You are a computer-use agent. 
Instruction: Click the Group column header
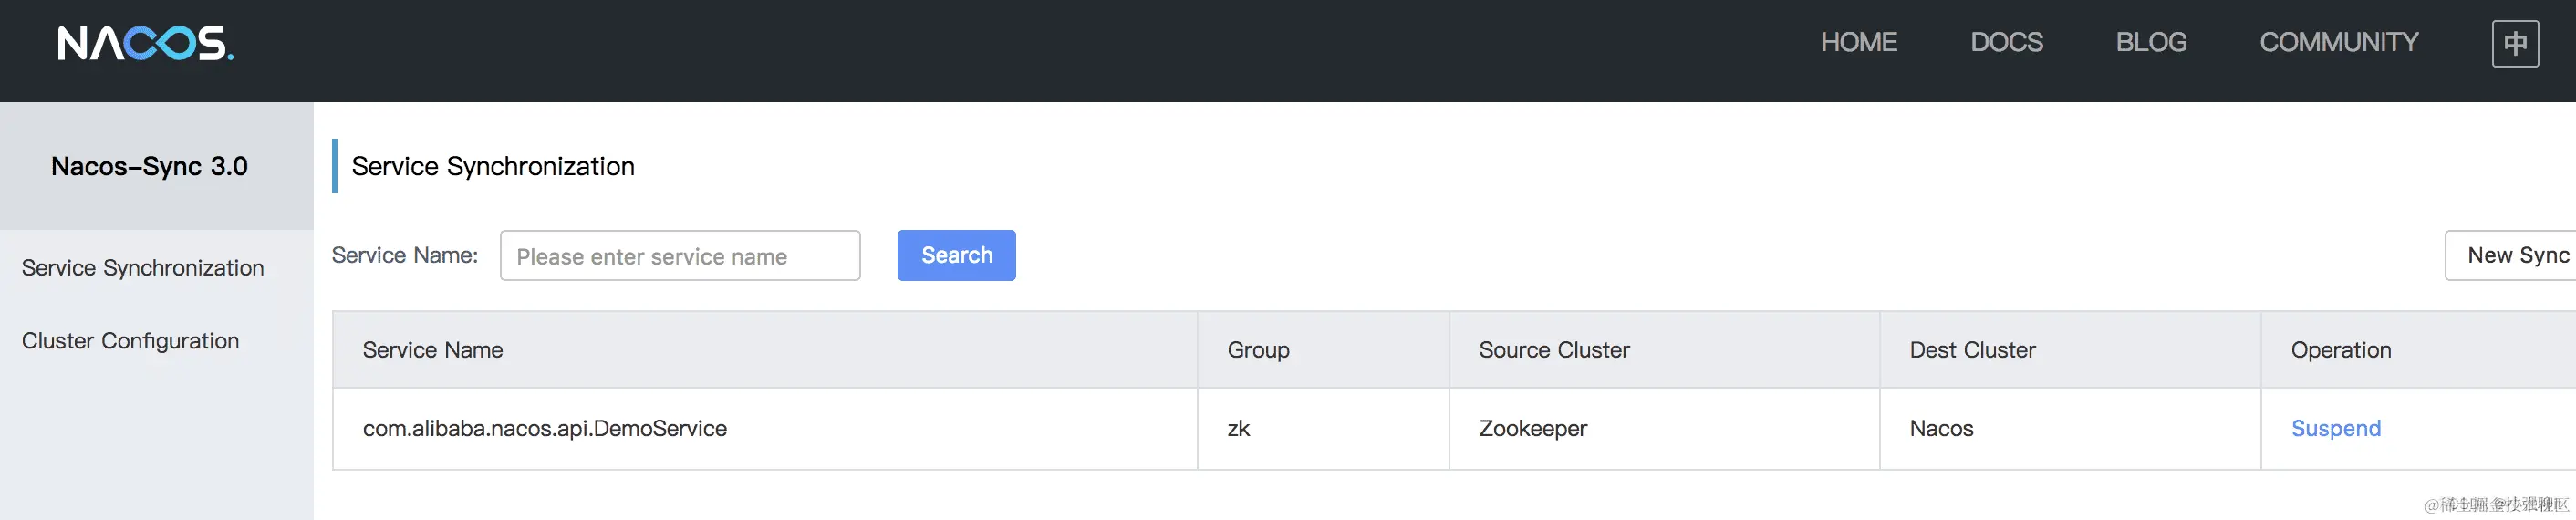(x=1258, y=350)
